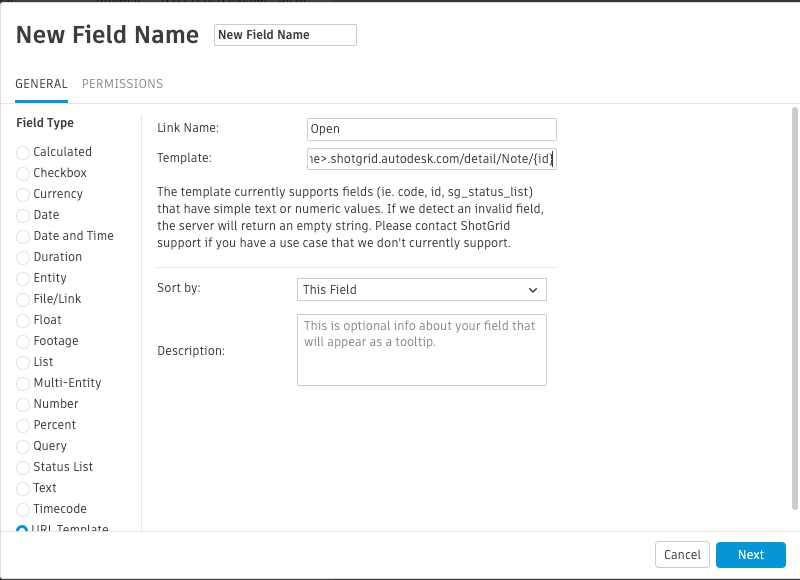This screenshot has height=580, width=800.
Task: Switch to the Permissions tab
Action: pos(122,84)
